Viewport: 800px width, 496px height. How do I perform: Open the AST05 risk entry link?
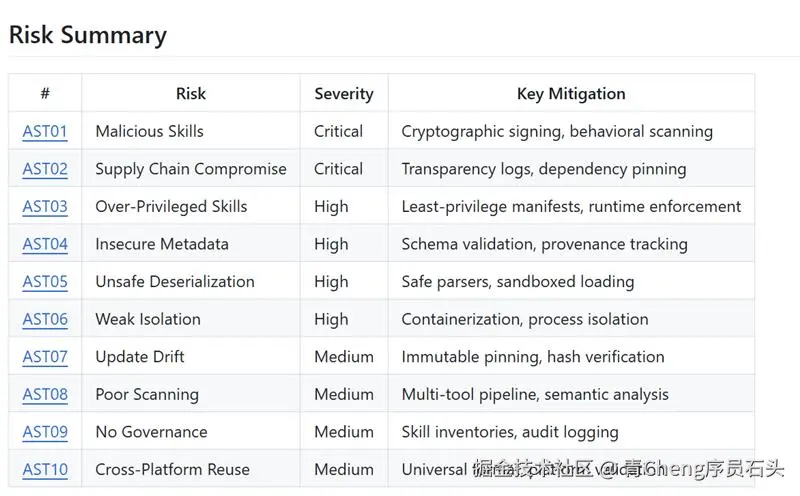click(x=45, y=282)
